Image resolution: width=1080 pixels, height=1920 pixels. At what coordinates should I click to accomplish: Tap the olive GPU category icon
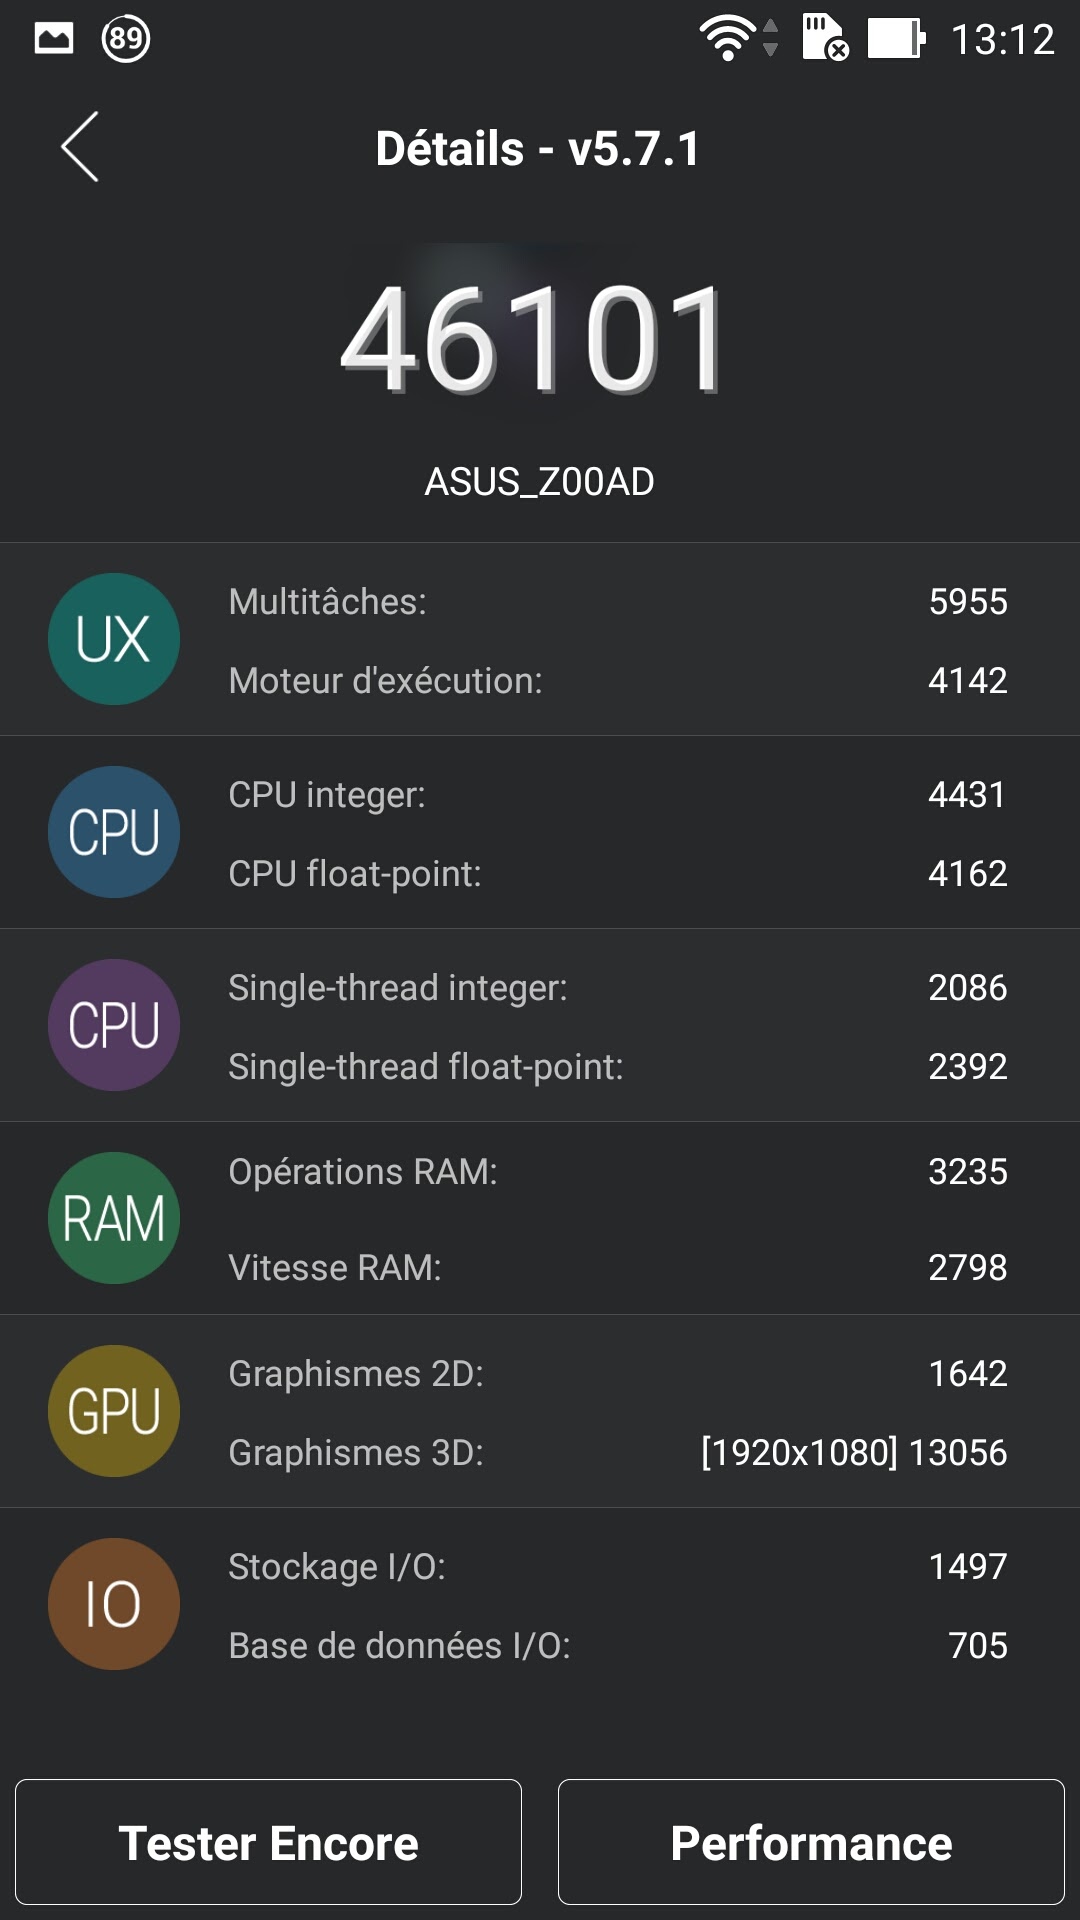[114, 1411]
